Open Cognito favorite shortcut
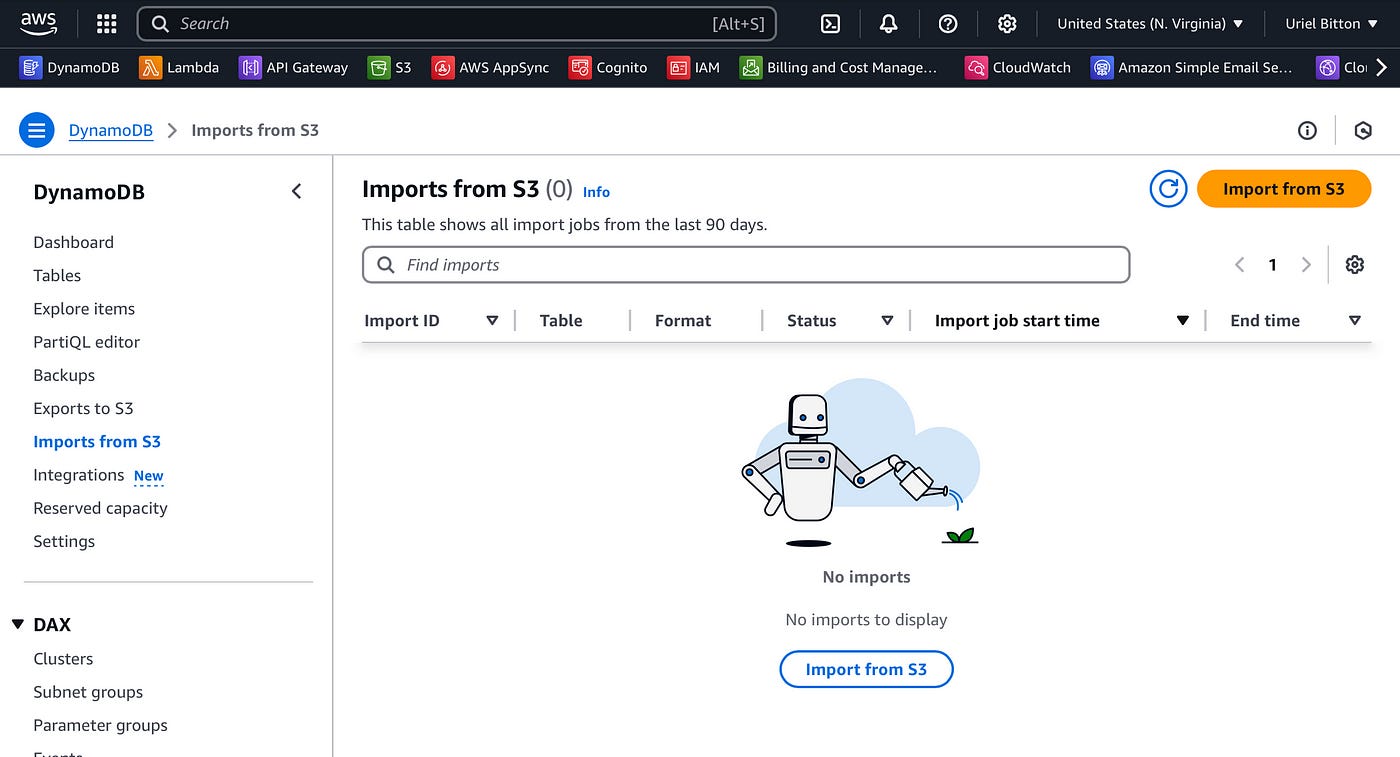1400x757 pixels. click(608, 67)
